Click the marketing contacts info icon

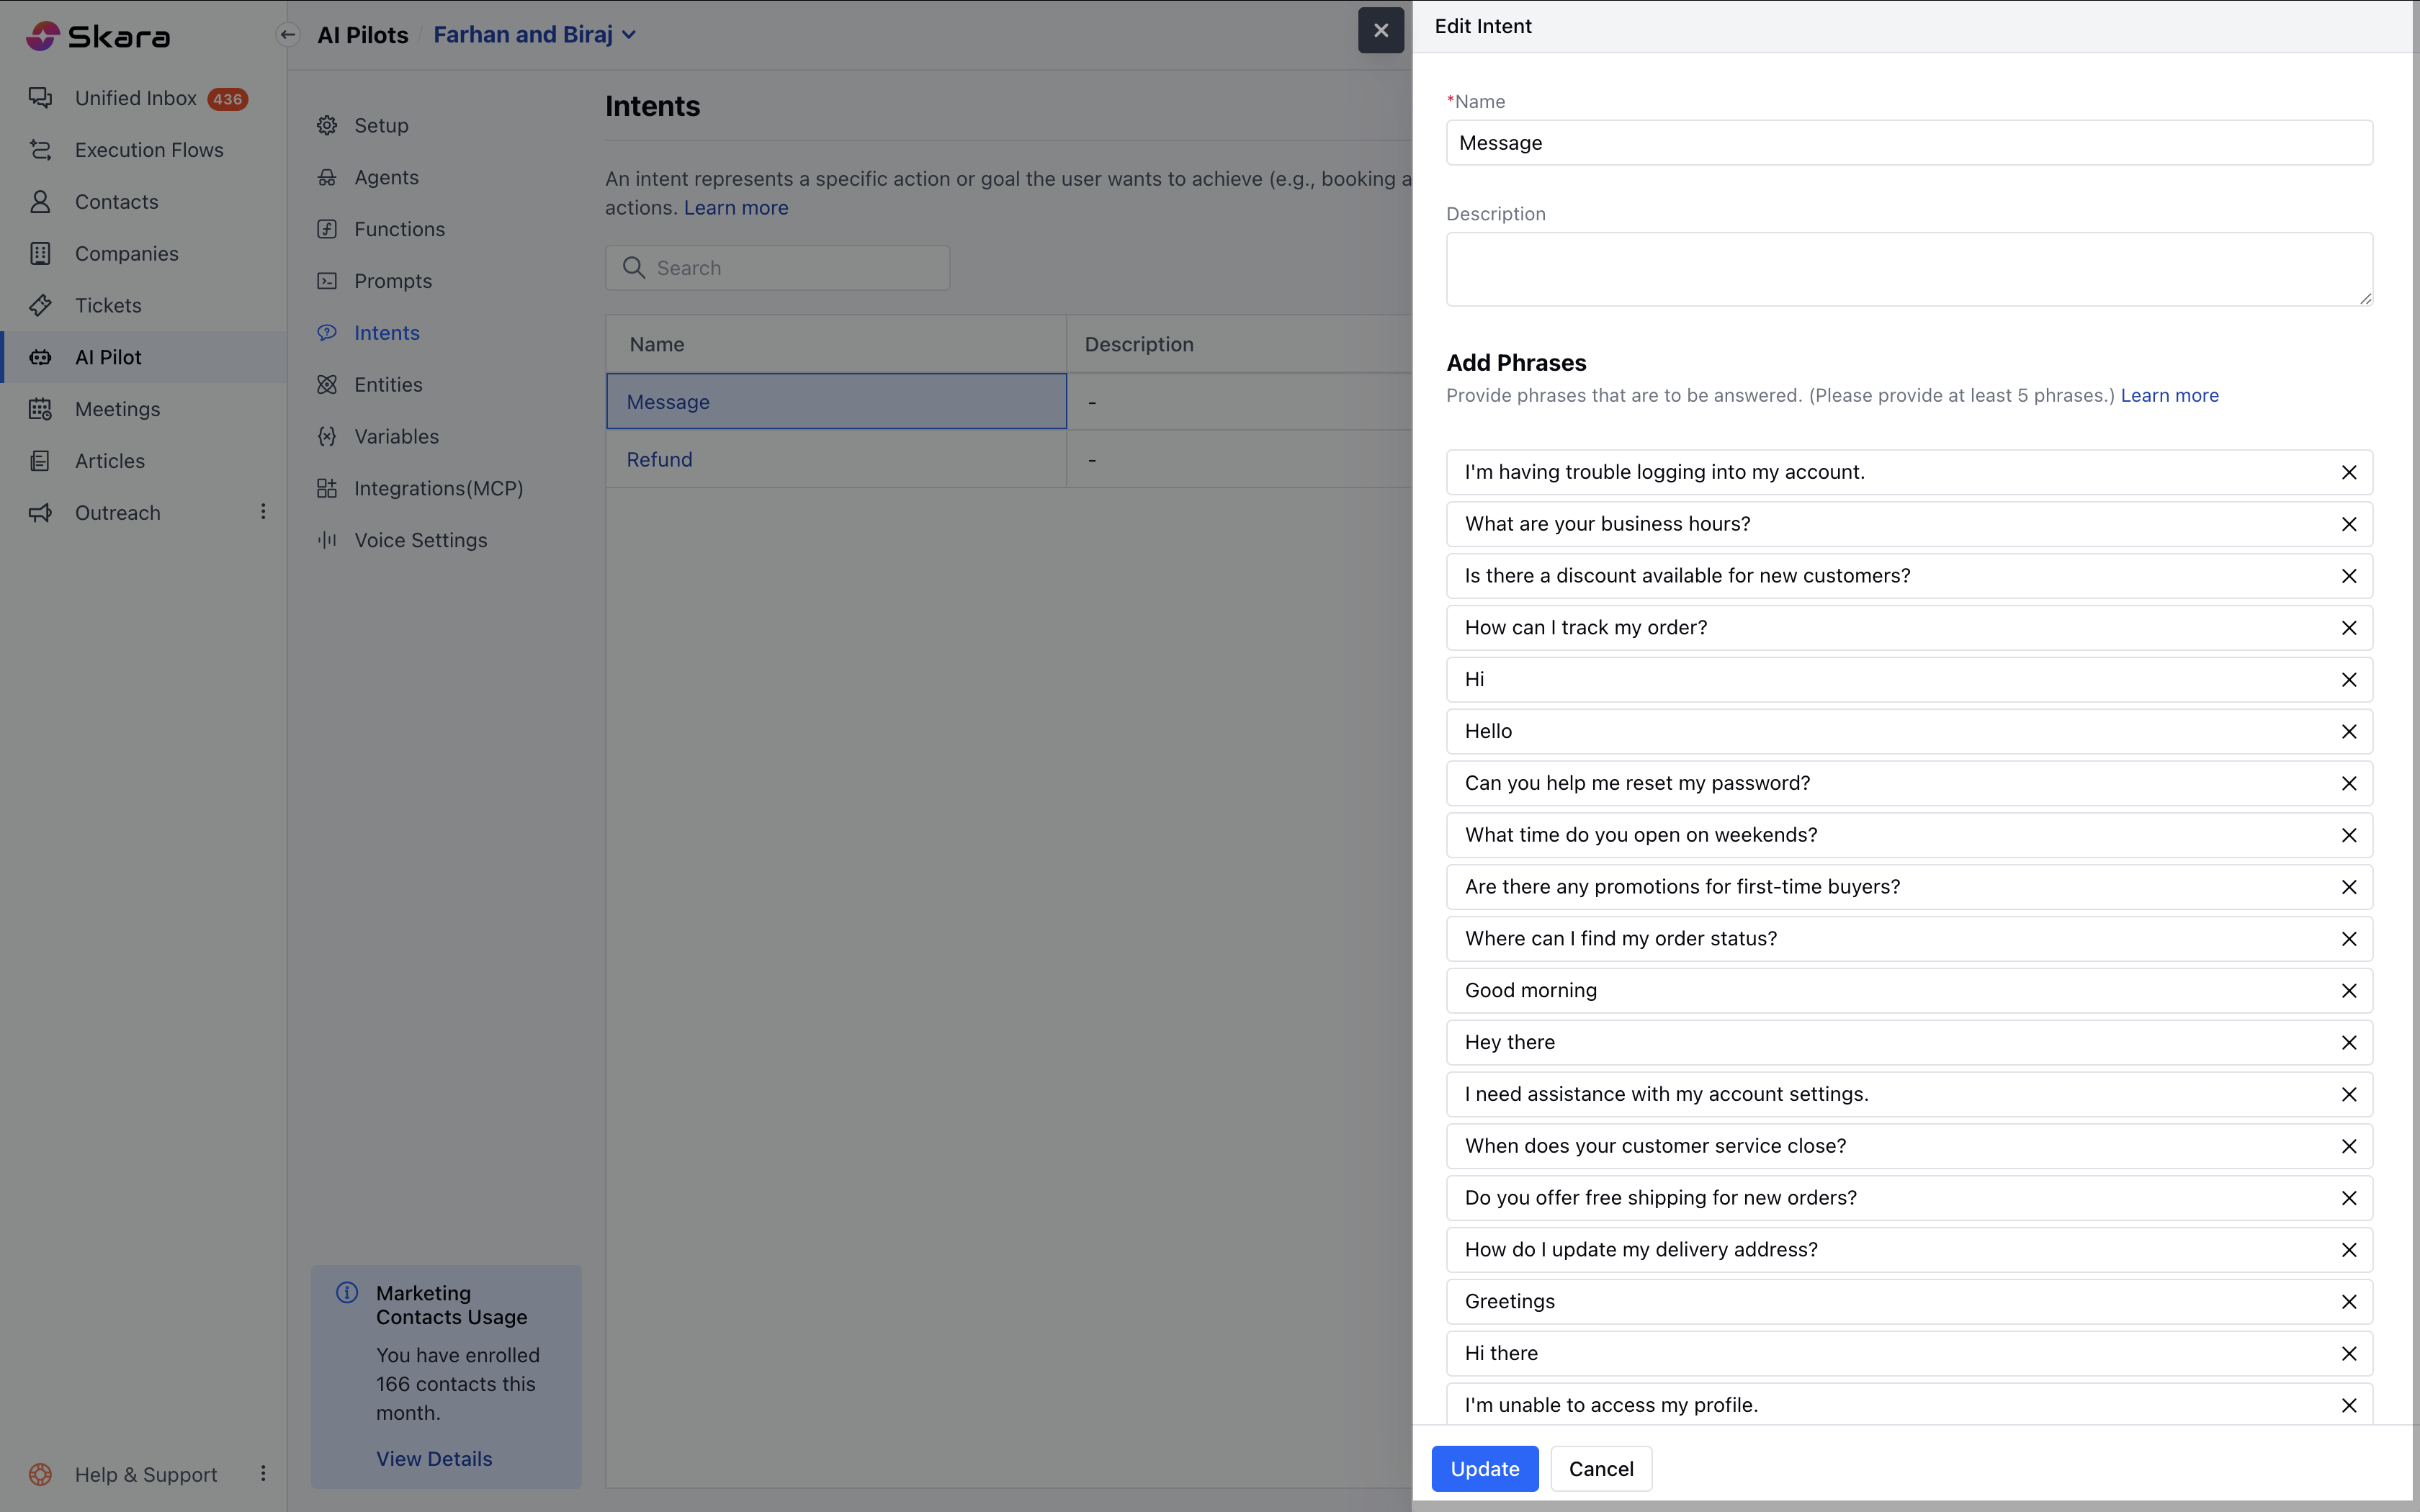(347, 1293)
